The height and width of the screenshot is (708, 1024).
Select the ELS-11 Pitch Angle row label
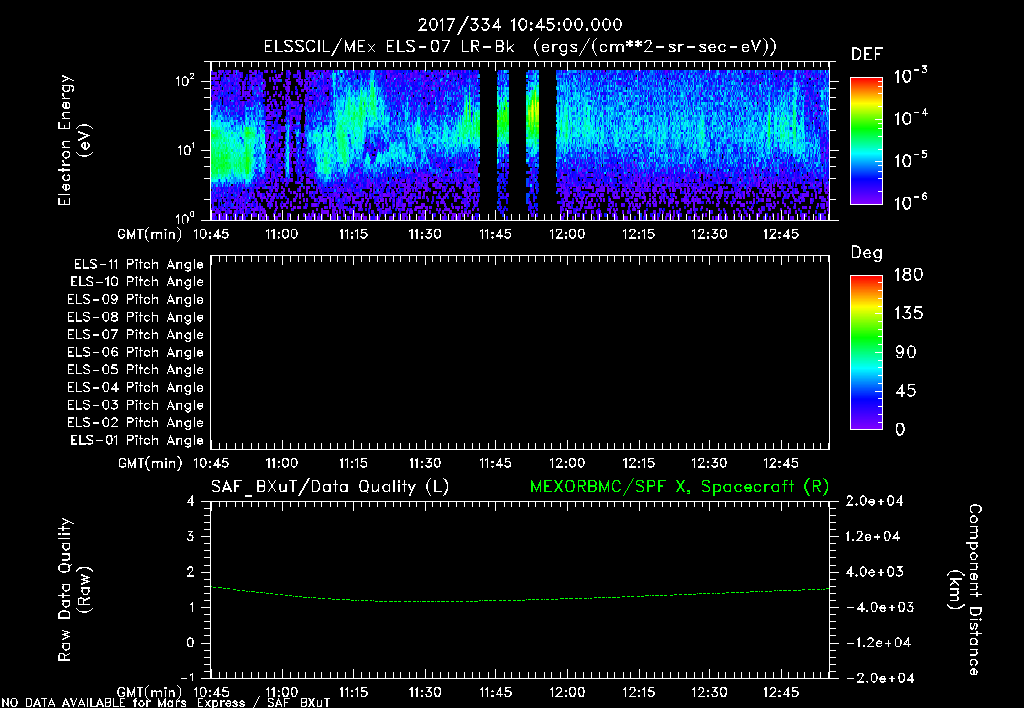(x=138, y=265)
